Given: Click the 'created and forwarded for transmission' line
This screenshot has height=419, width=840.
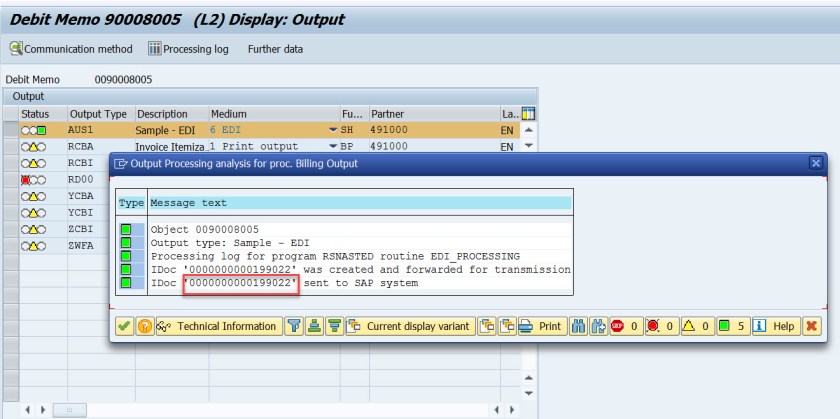Looking at the screenshot, I should [361, 270].
